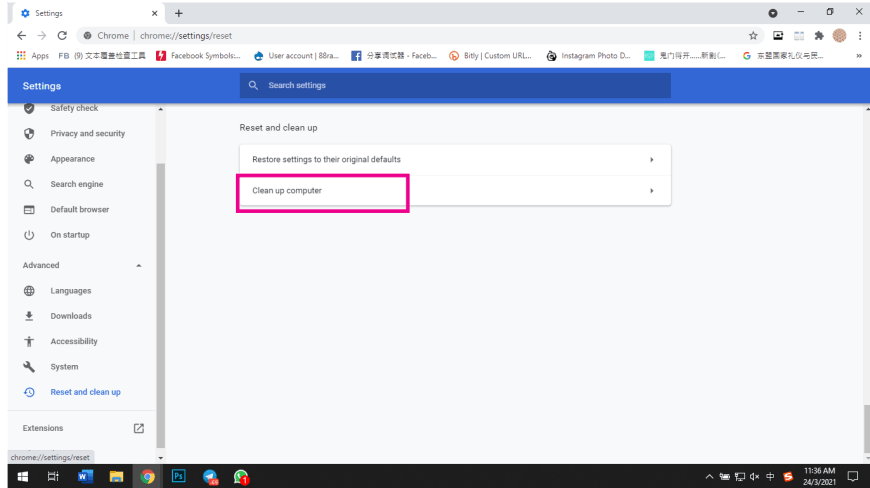Collapse the Advanced settings section
Viewport: 870px width, 488px height.
point(138,265)
